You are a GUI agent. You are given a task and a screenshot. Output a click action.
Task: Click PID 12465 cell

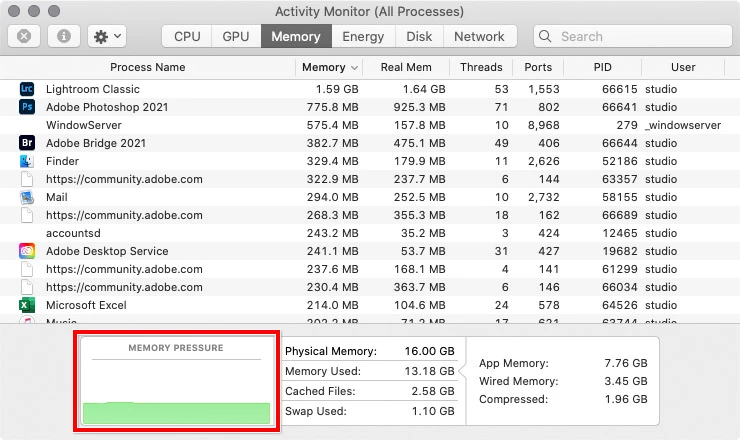pyautogui.click(x=620, y=233)
